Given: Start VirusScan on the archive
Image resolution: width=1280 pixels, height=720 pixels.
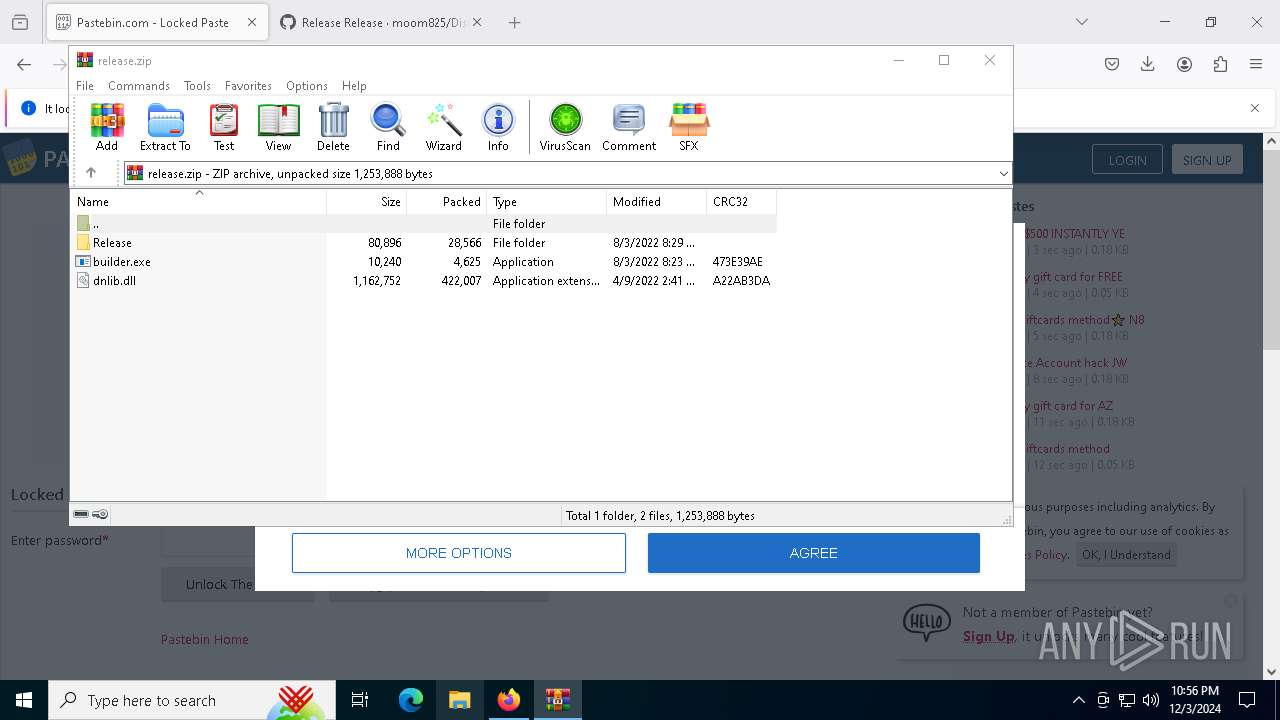Looking at the screenshot, I should tap(565, 127).
